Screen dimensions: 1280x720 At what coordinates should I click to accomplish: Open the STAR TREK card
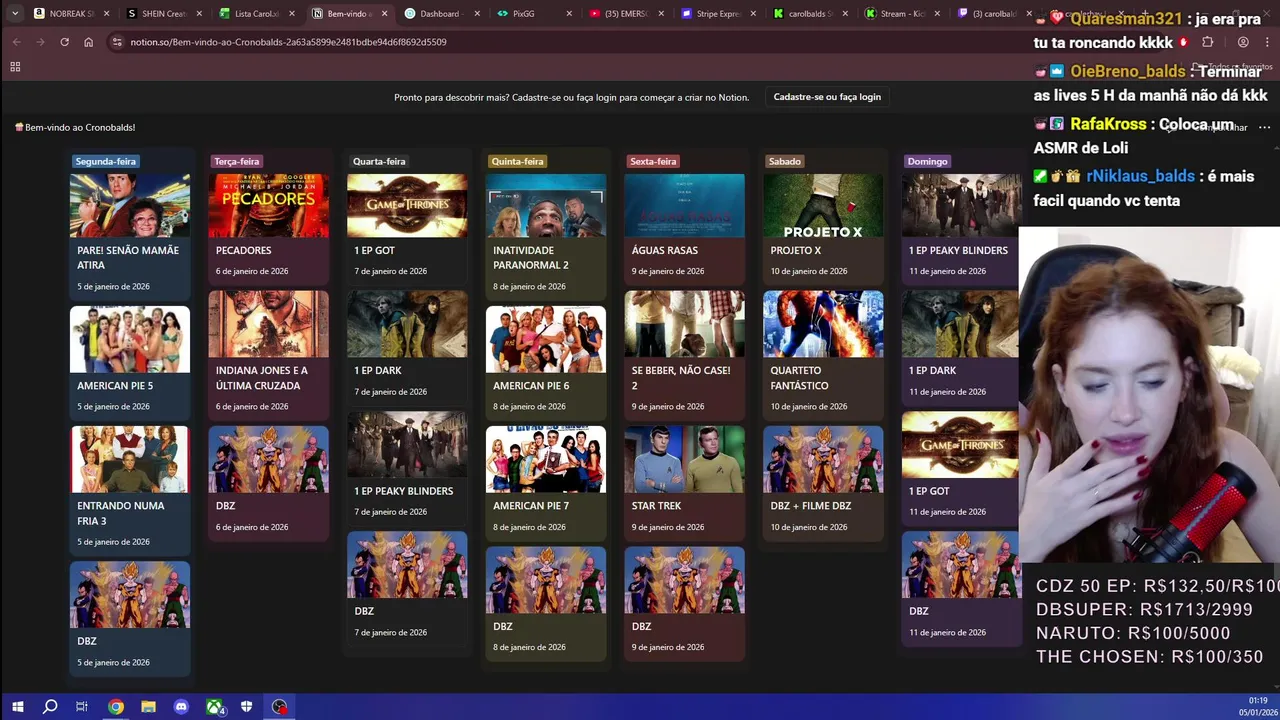(684, 482)
